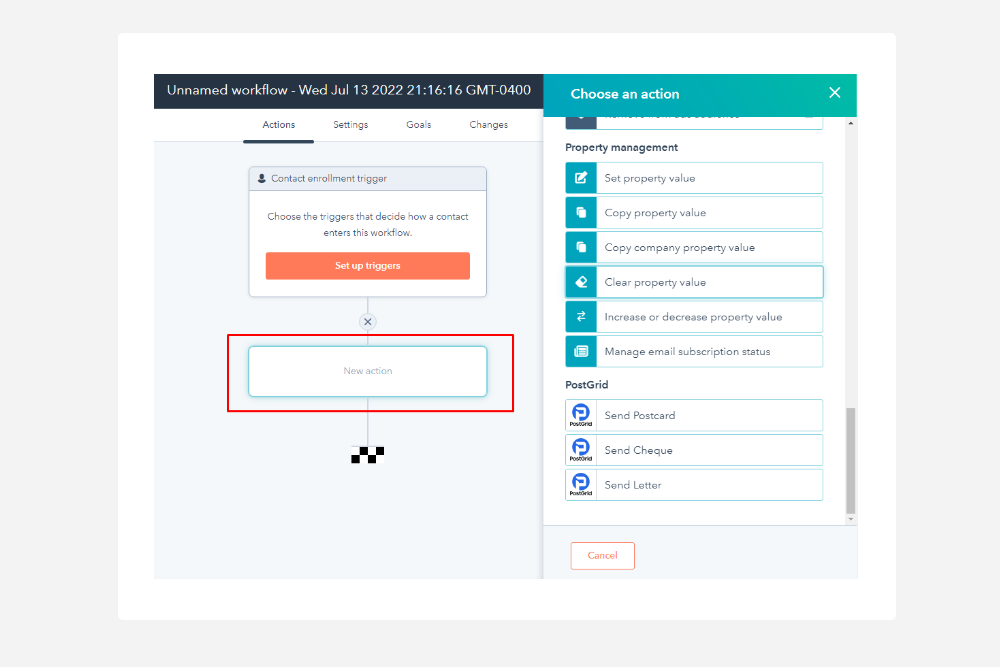Select the New action placeholder box

367,371
